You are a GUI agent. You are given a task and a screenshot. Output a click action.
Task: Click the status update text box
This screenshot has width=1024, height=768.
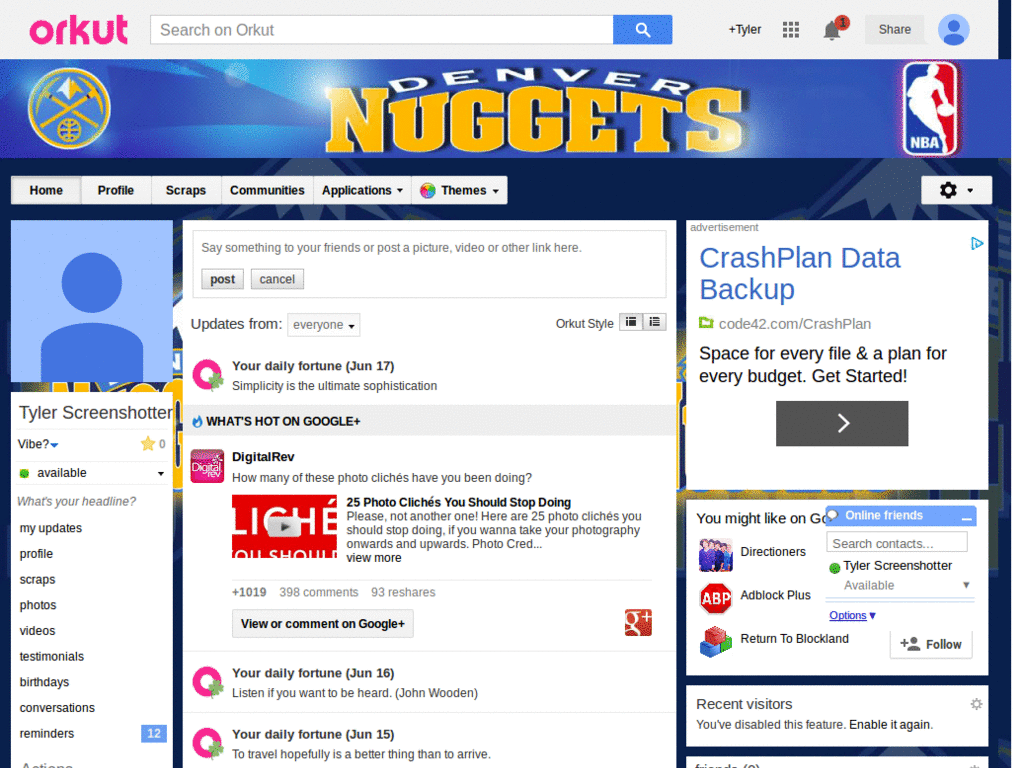[429, 248]
